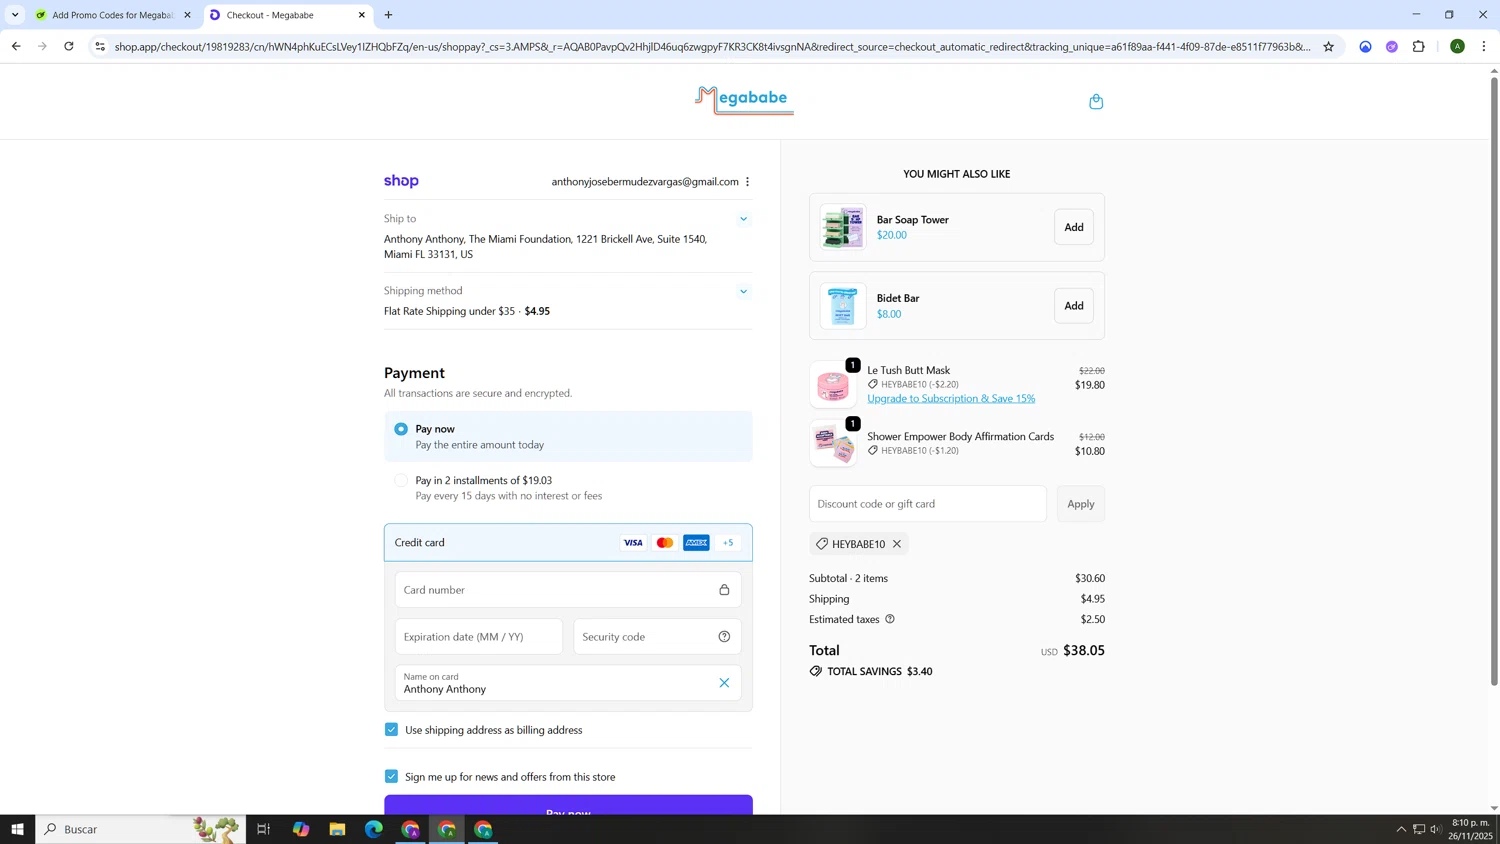Add Bidet Bar to order
This screenshot has width=1500, height=844.
click(x=1074, y=306)
